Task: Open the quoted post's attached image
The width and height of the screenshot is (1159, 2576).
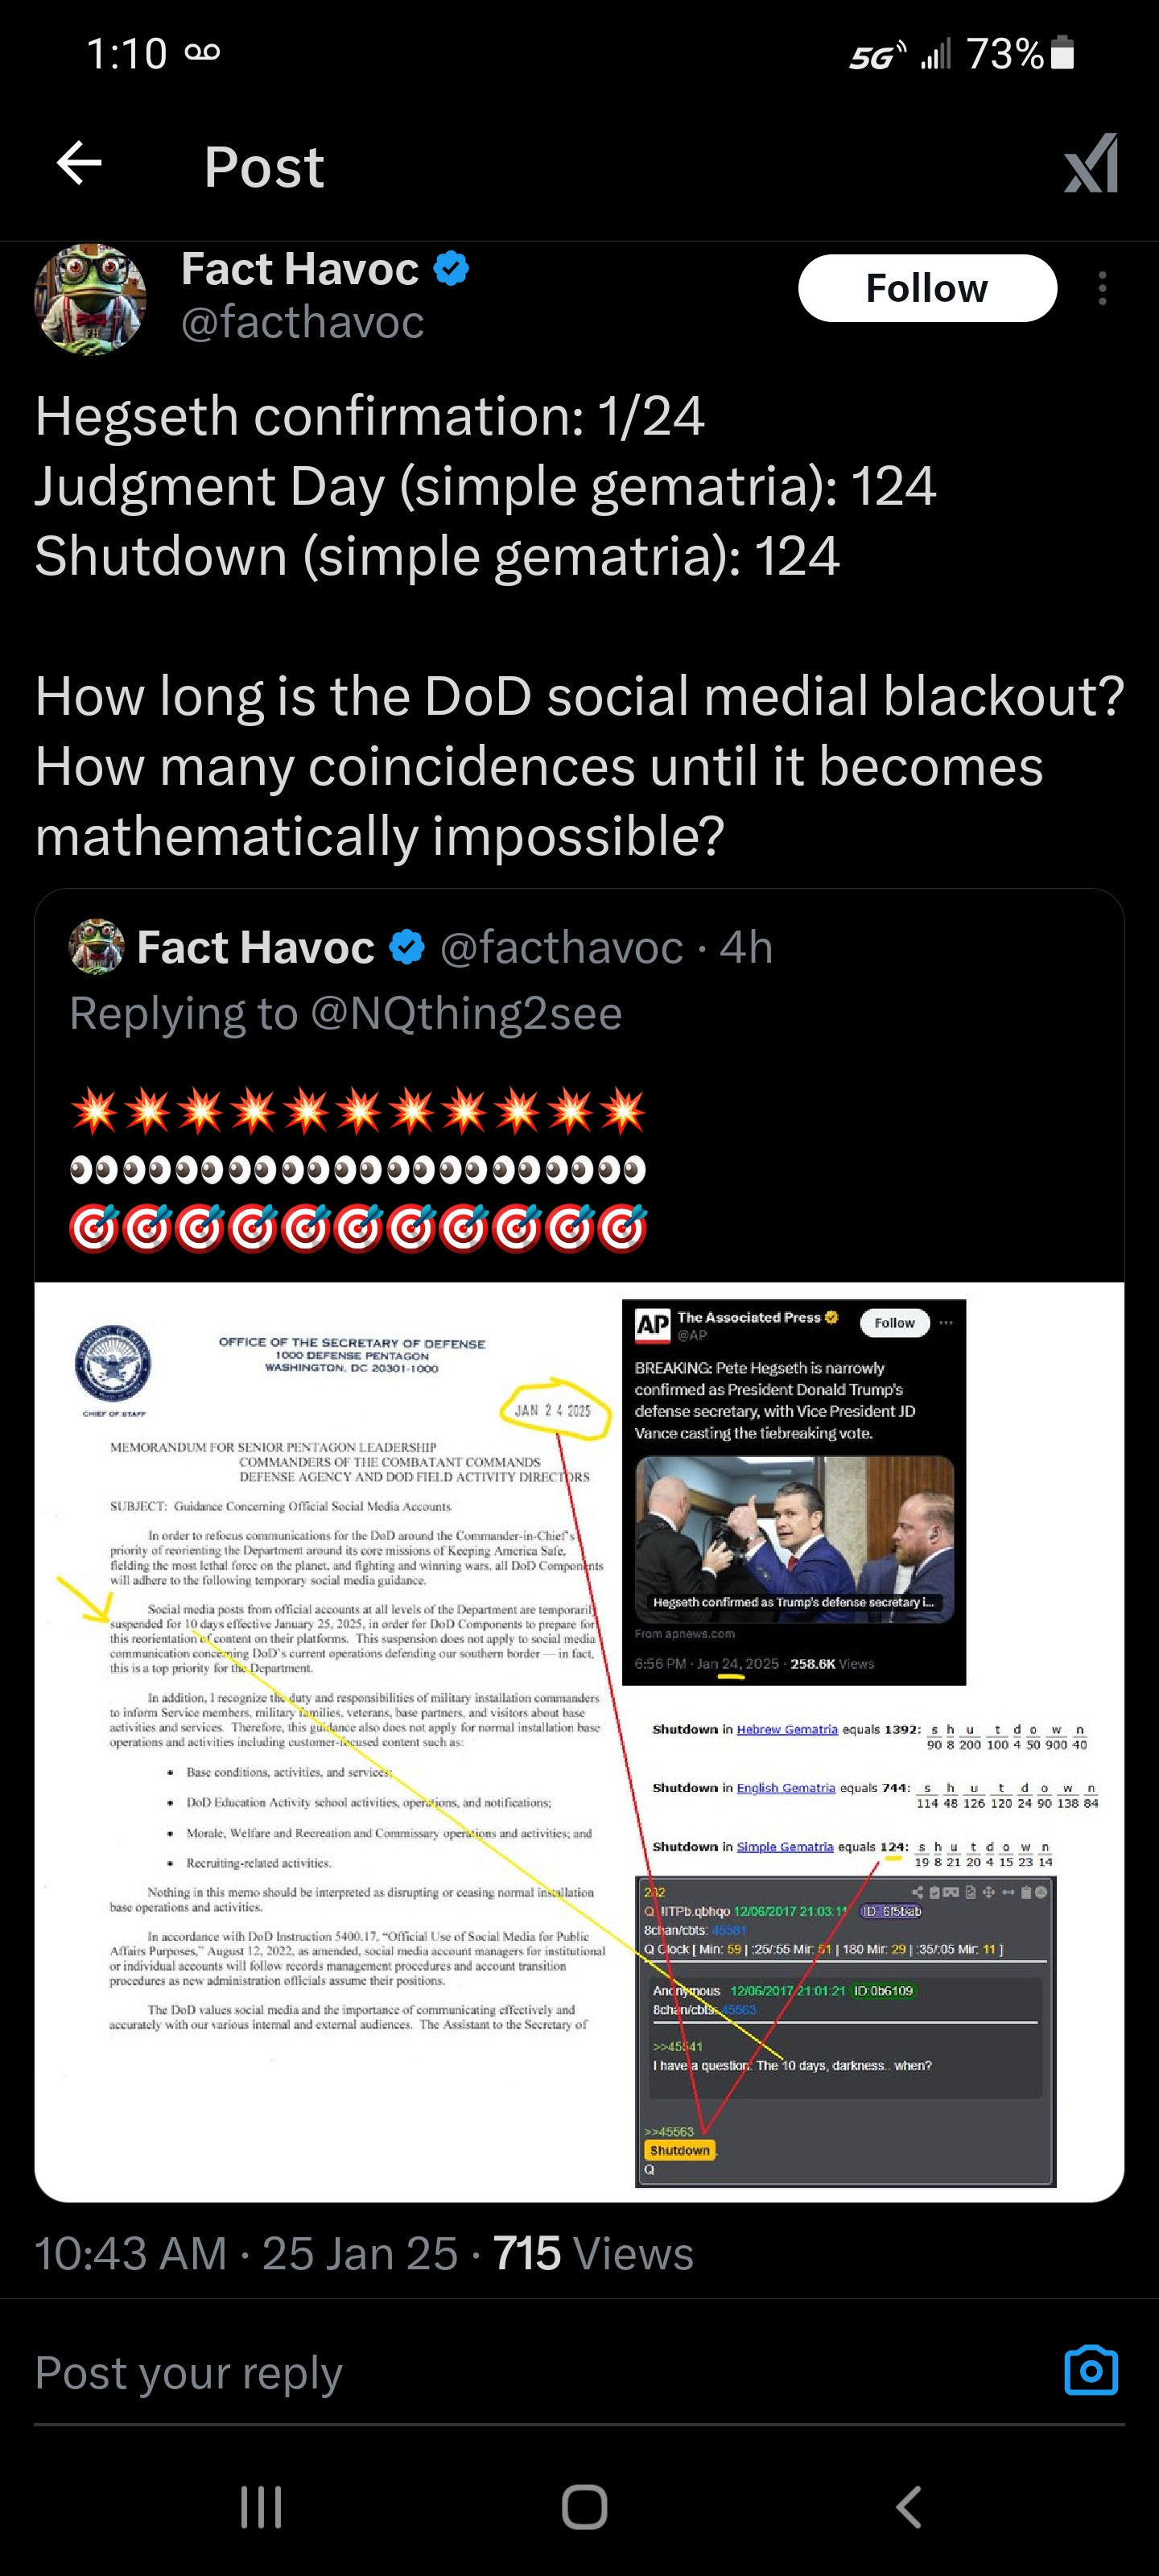Action: [x=579, y=1741]
